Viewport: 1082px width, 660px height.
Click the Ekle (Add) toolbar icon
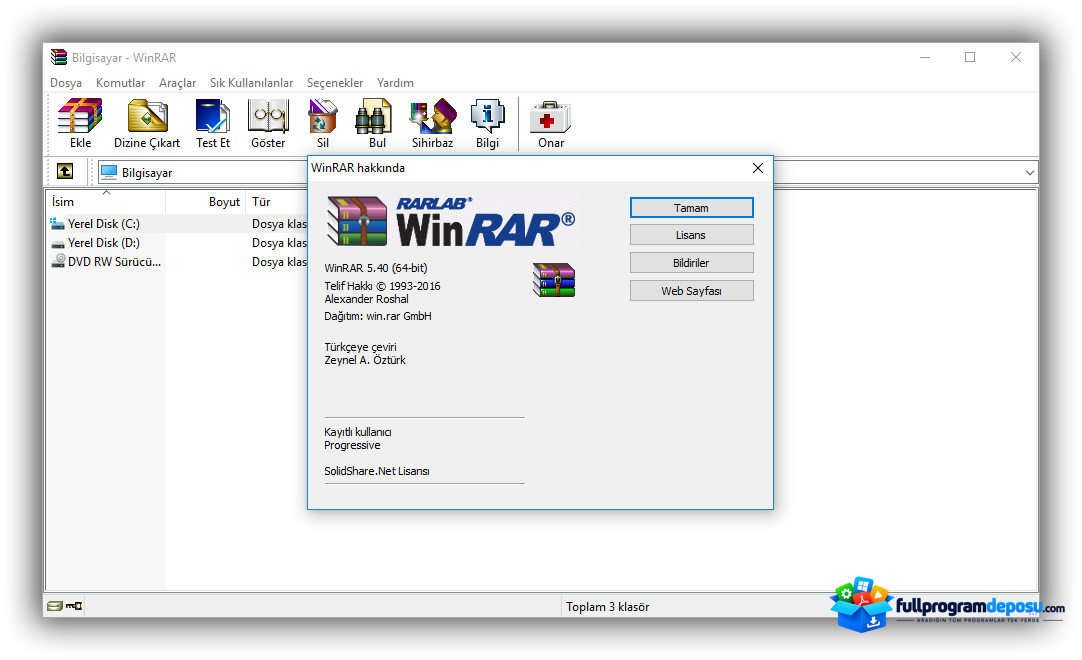(80, 116)
